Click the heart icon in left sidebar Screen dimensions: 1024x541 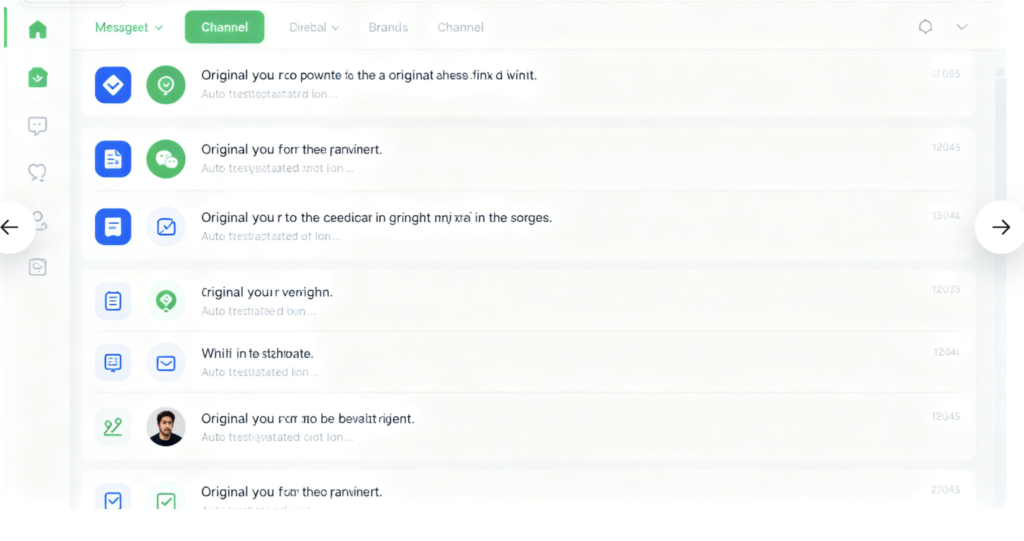coord(38,173)
